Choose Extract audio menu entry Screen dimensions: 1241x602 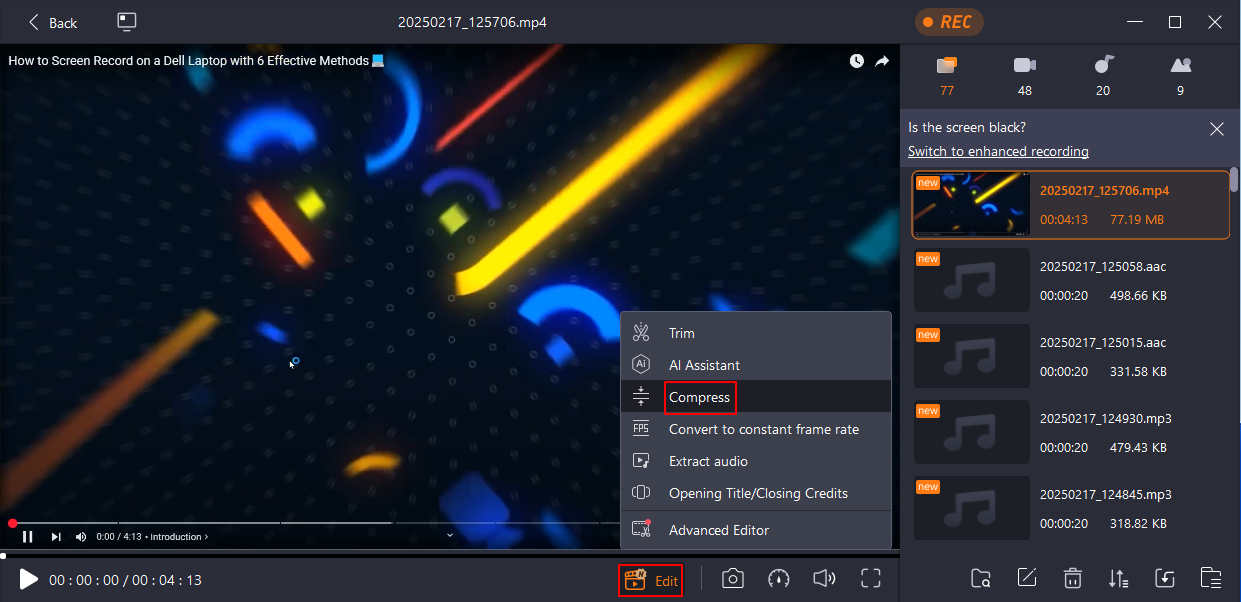click(756, 461)
